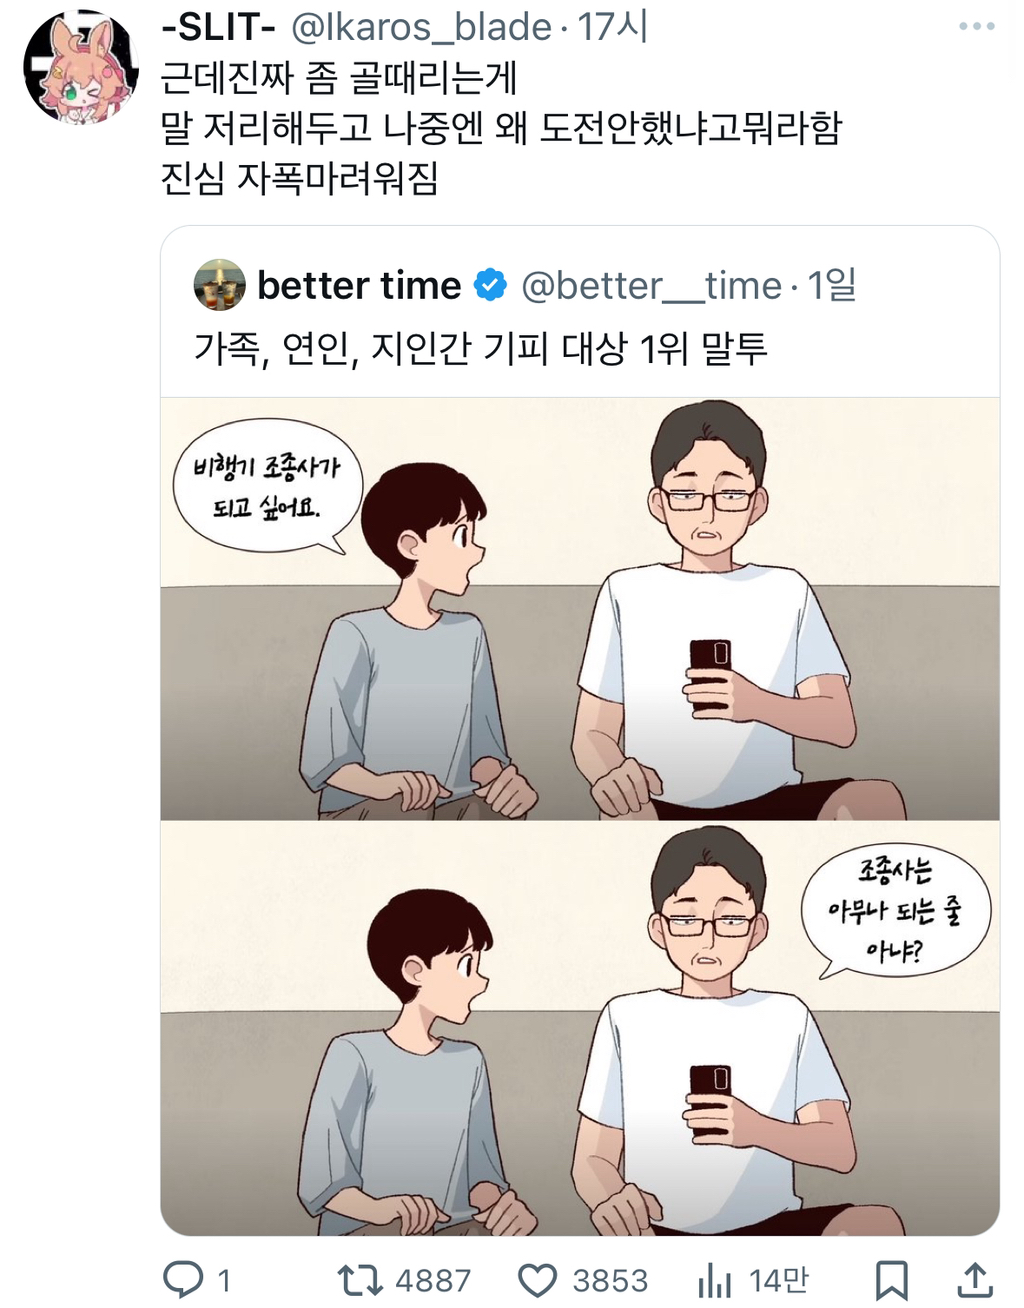
Task: Click the 4887 retweet count
Action: tap(432, 1280)
